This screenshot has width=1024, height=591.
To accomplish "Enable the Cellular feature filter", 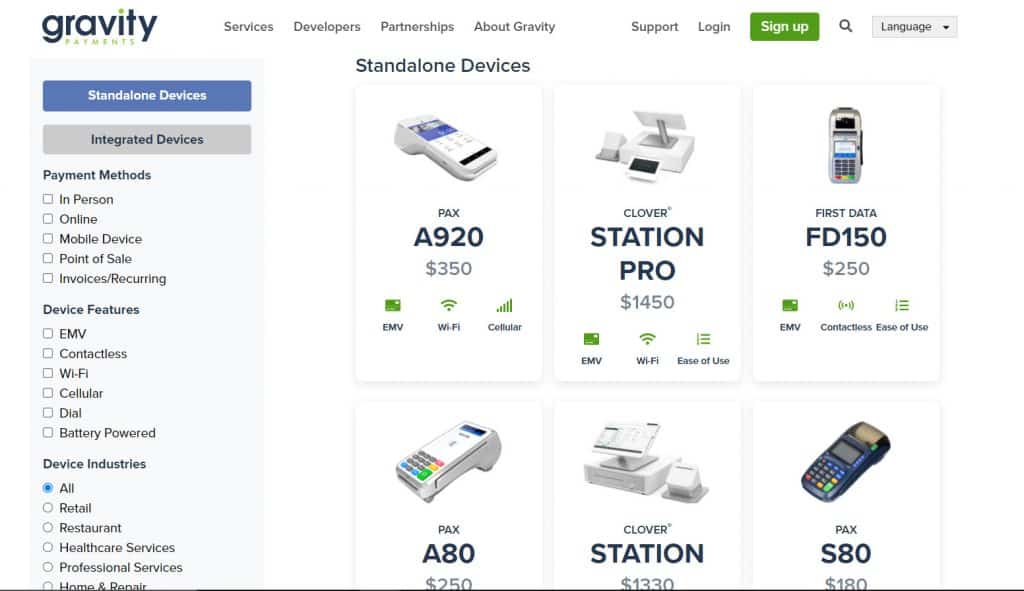I will point(48,393).
